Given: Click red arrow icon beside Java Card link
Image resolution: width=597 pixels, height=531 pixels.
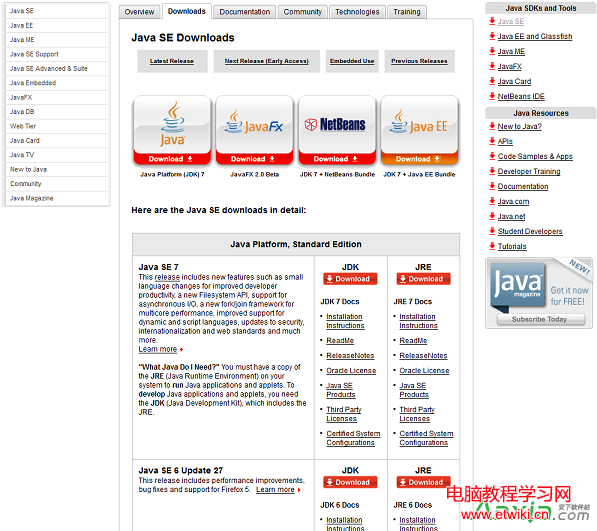Looking at the screenshot, I should point(492,81).
